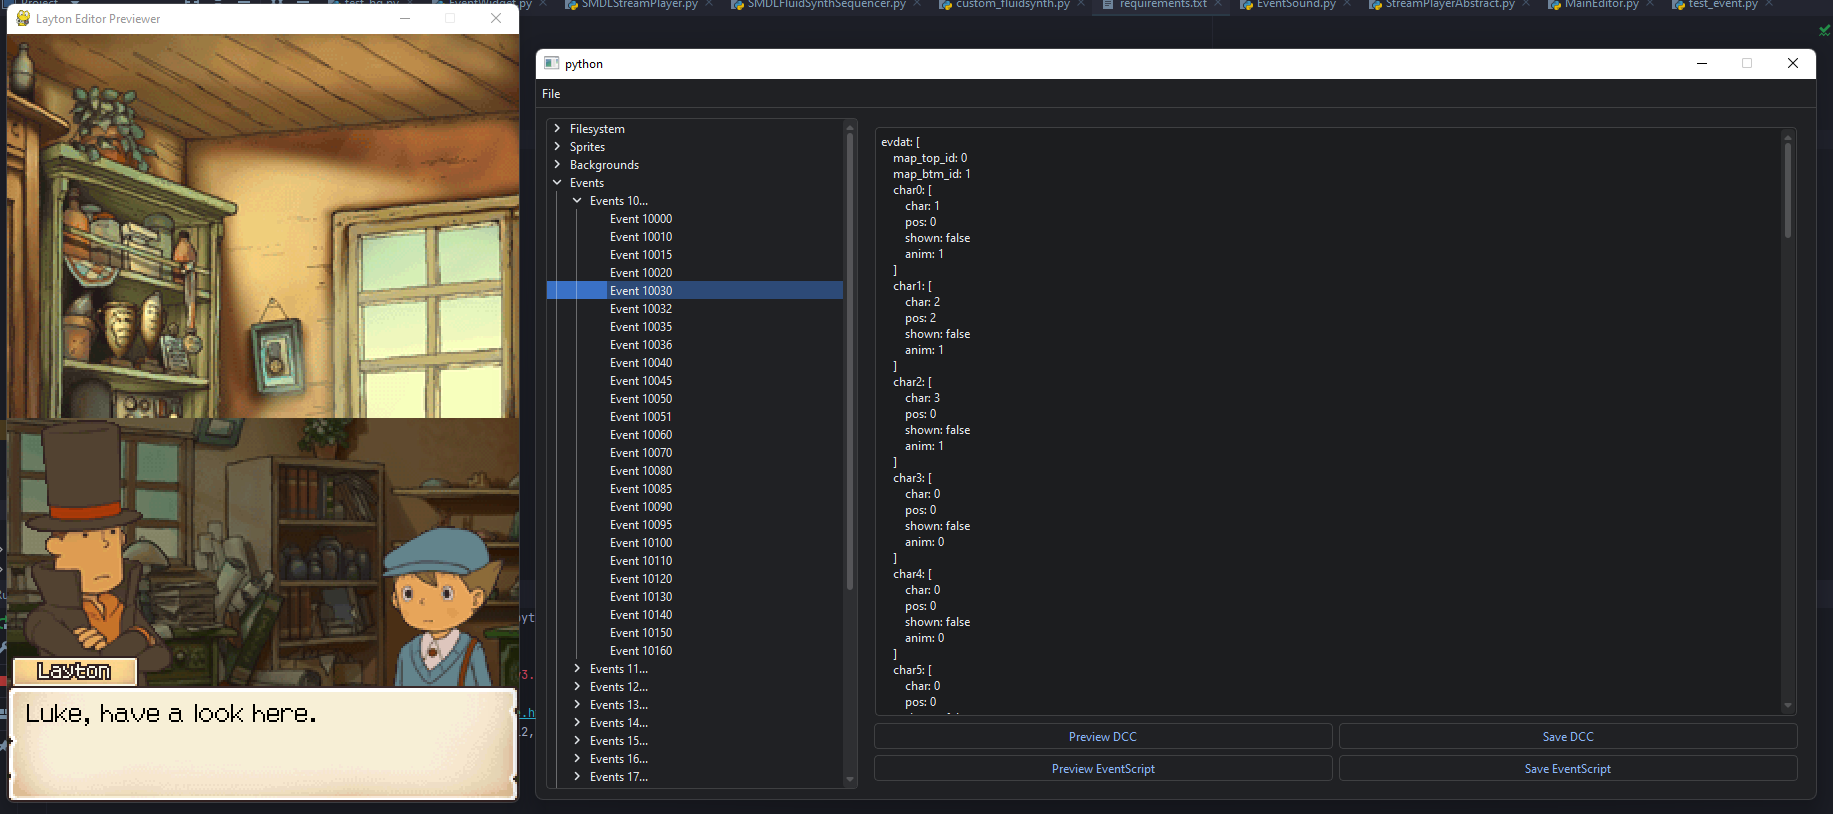This screenshot has height=814, width=1833.
Task: Select Event 10150 in the tree
Action: click(641, 633)
